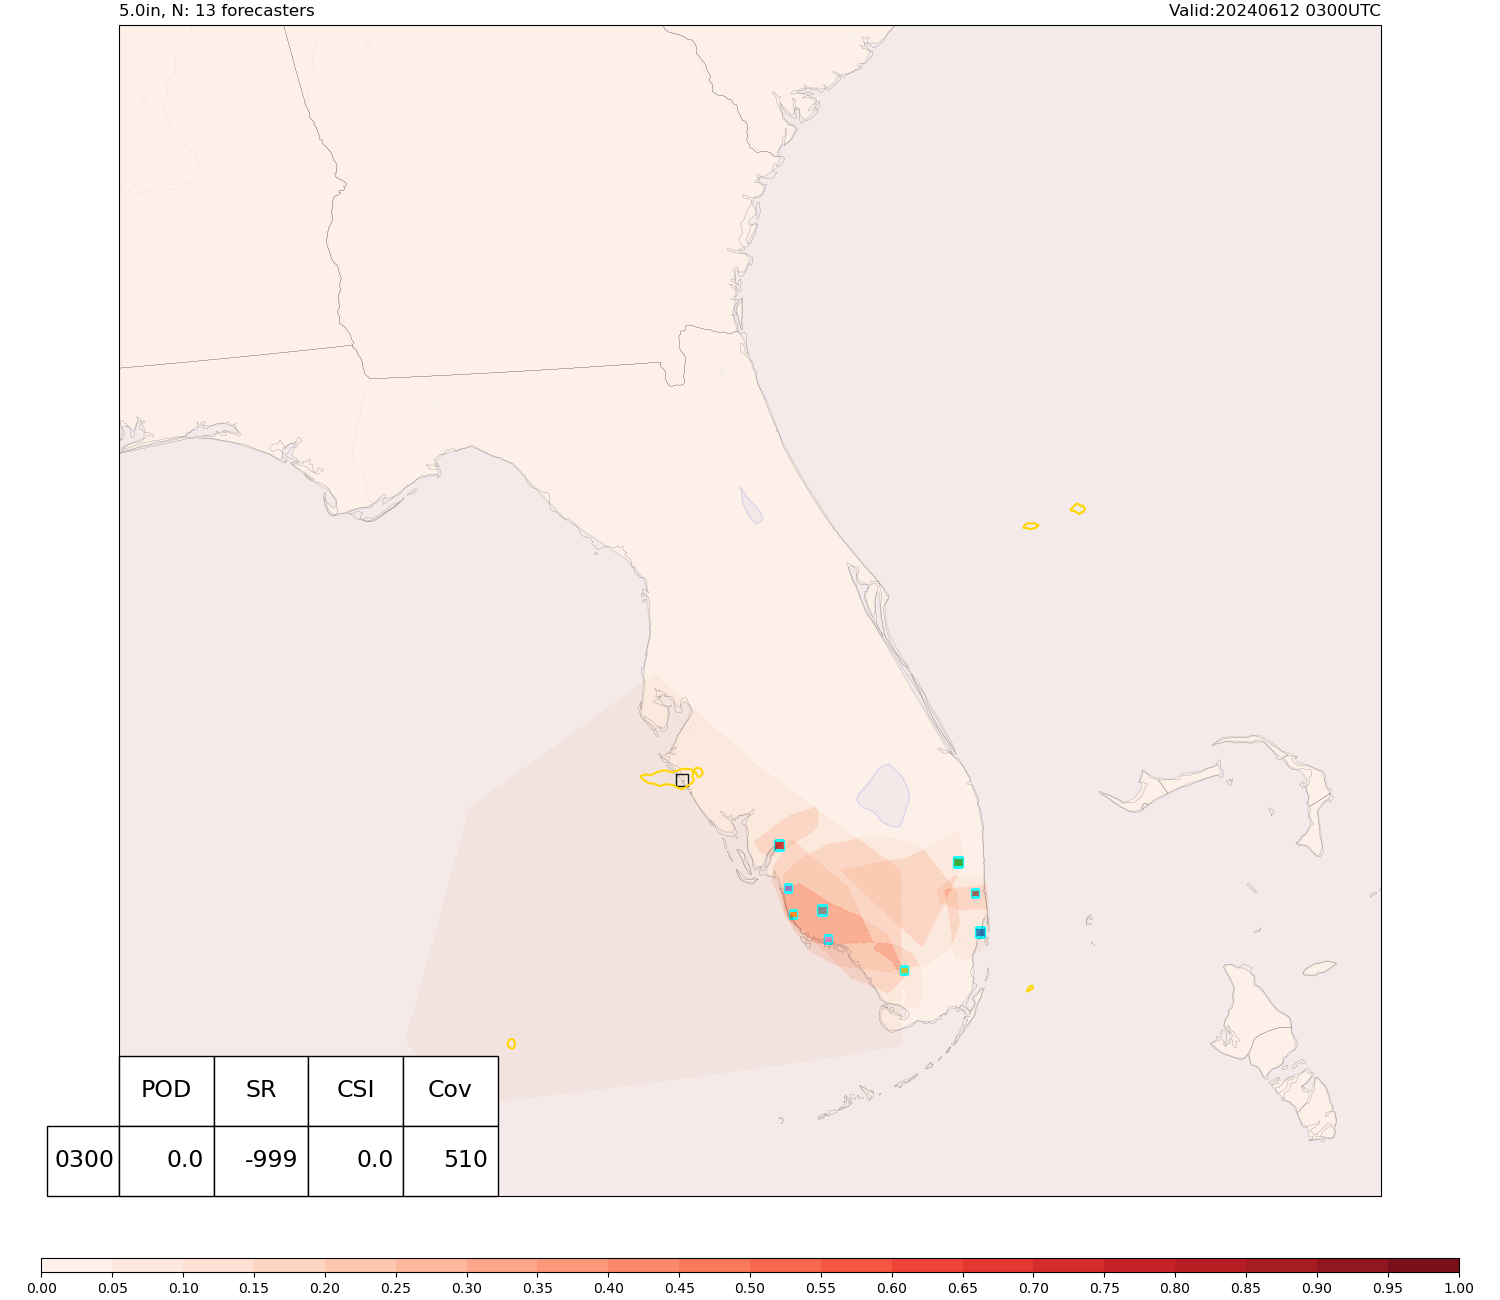This screenshot has width=1500, height=1300.
Task: Click the 0.45 colorbar tick label
Action: (680, 1288)
